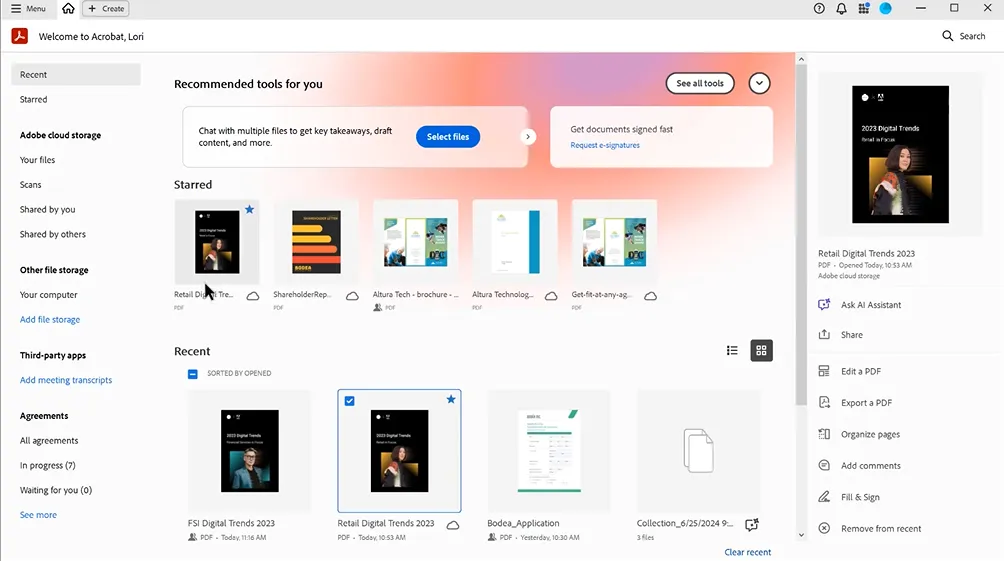The width and height of the screenshot is (1004, 561).
Task: Click star icon on starred Retail Digital Trends
Action: click(x=249, y=209)
